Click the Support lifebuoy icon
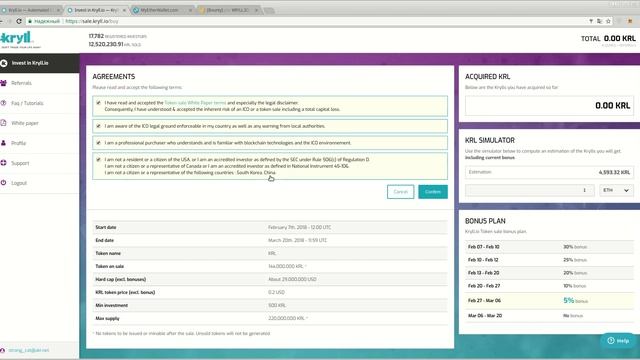 pyautogui.click(x=4, y=163)
